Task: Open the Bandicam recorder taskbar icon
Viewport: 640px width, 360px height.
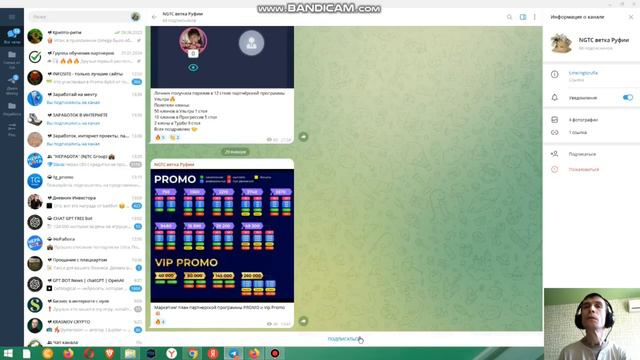Action: coord(275,353)
